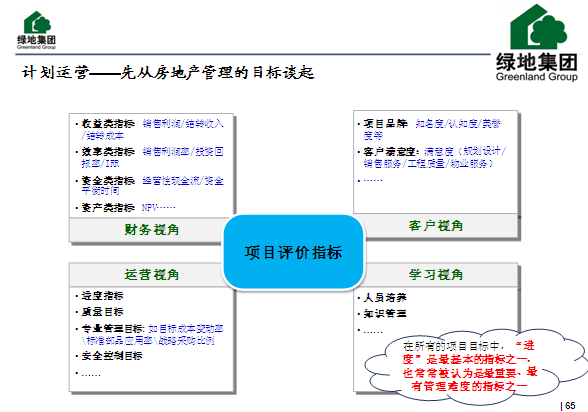The height and width of the screenshot is (412, 588).
Task: Click the 客户满意度 bullet heading
Action: click(x=391, y=151)
